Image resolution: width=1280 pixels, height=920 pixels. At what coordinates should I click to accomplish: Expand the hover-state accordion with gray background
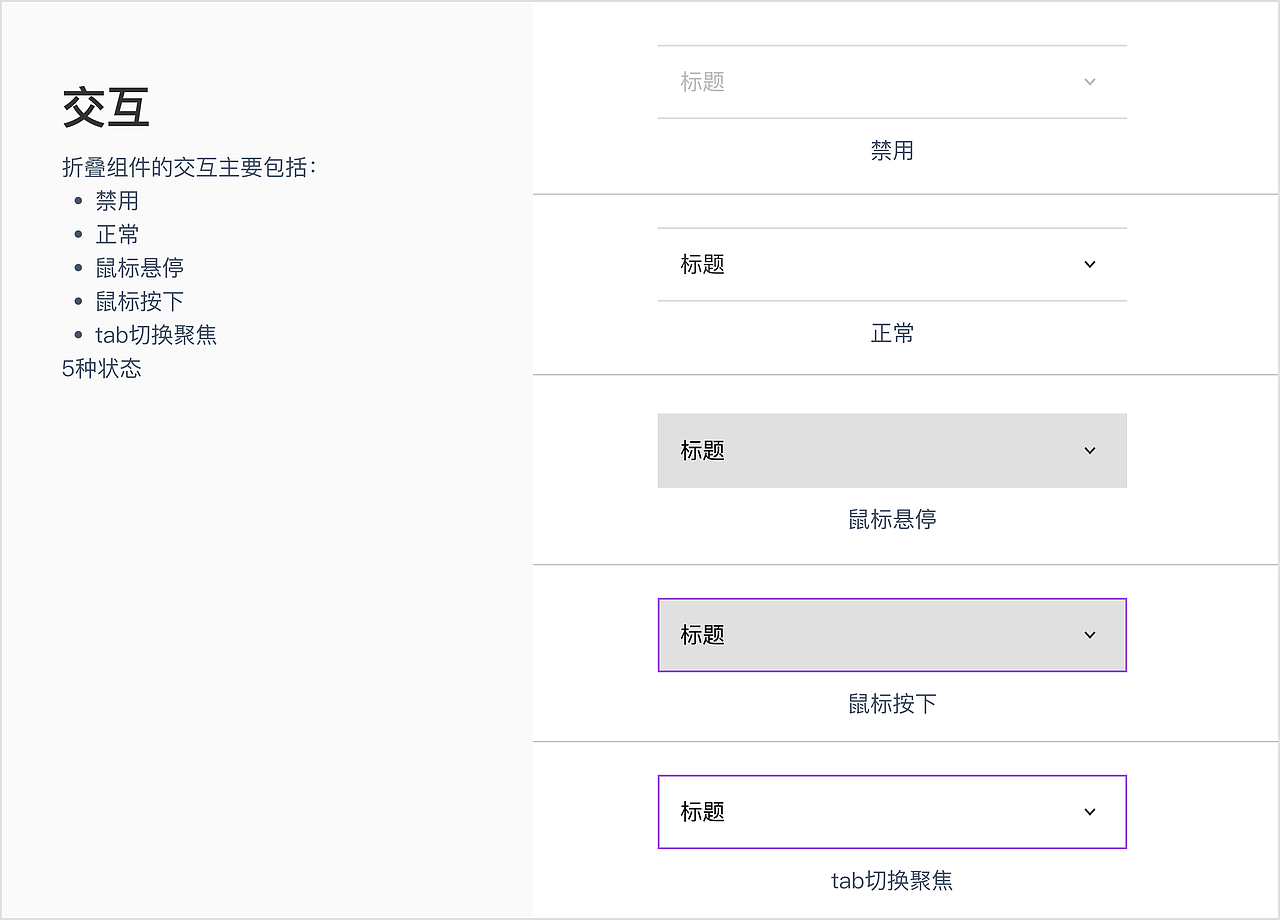pos(892,451)
